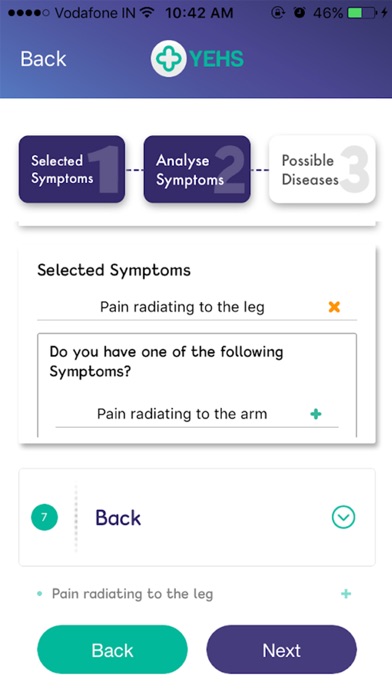
Task: Add Pain radiating to the arm symptom
Action: pos(316,414)
